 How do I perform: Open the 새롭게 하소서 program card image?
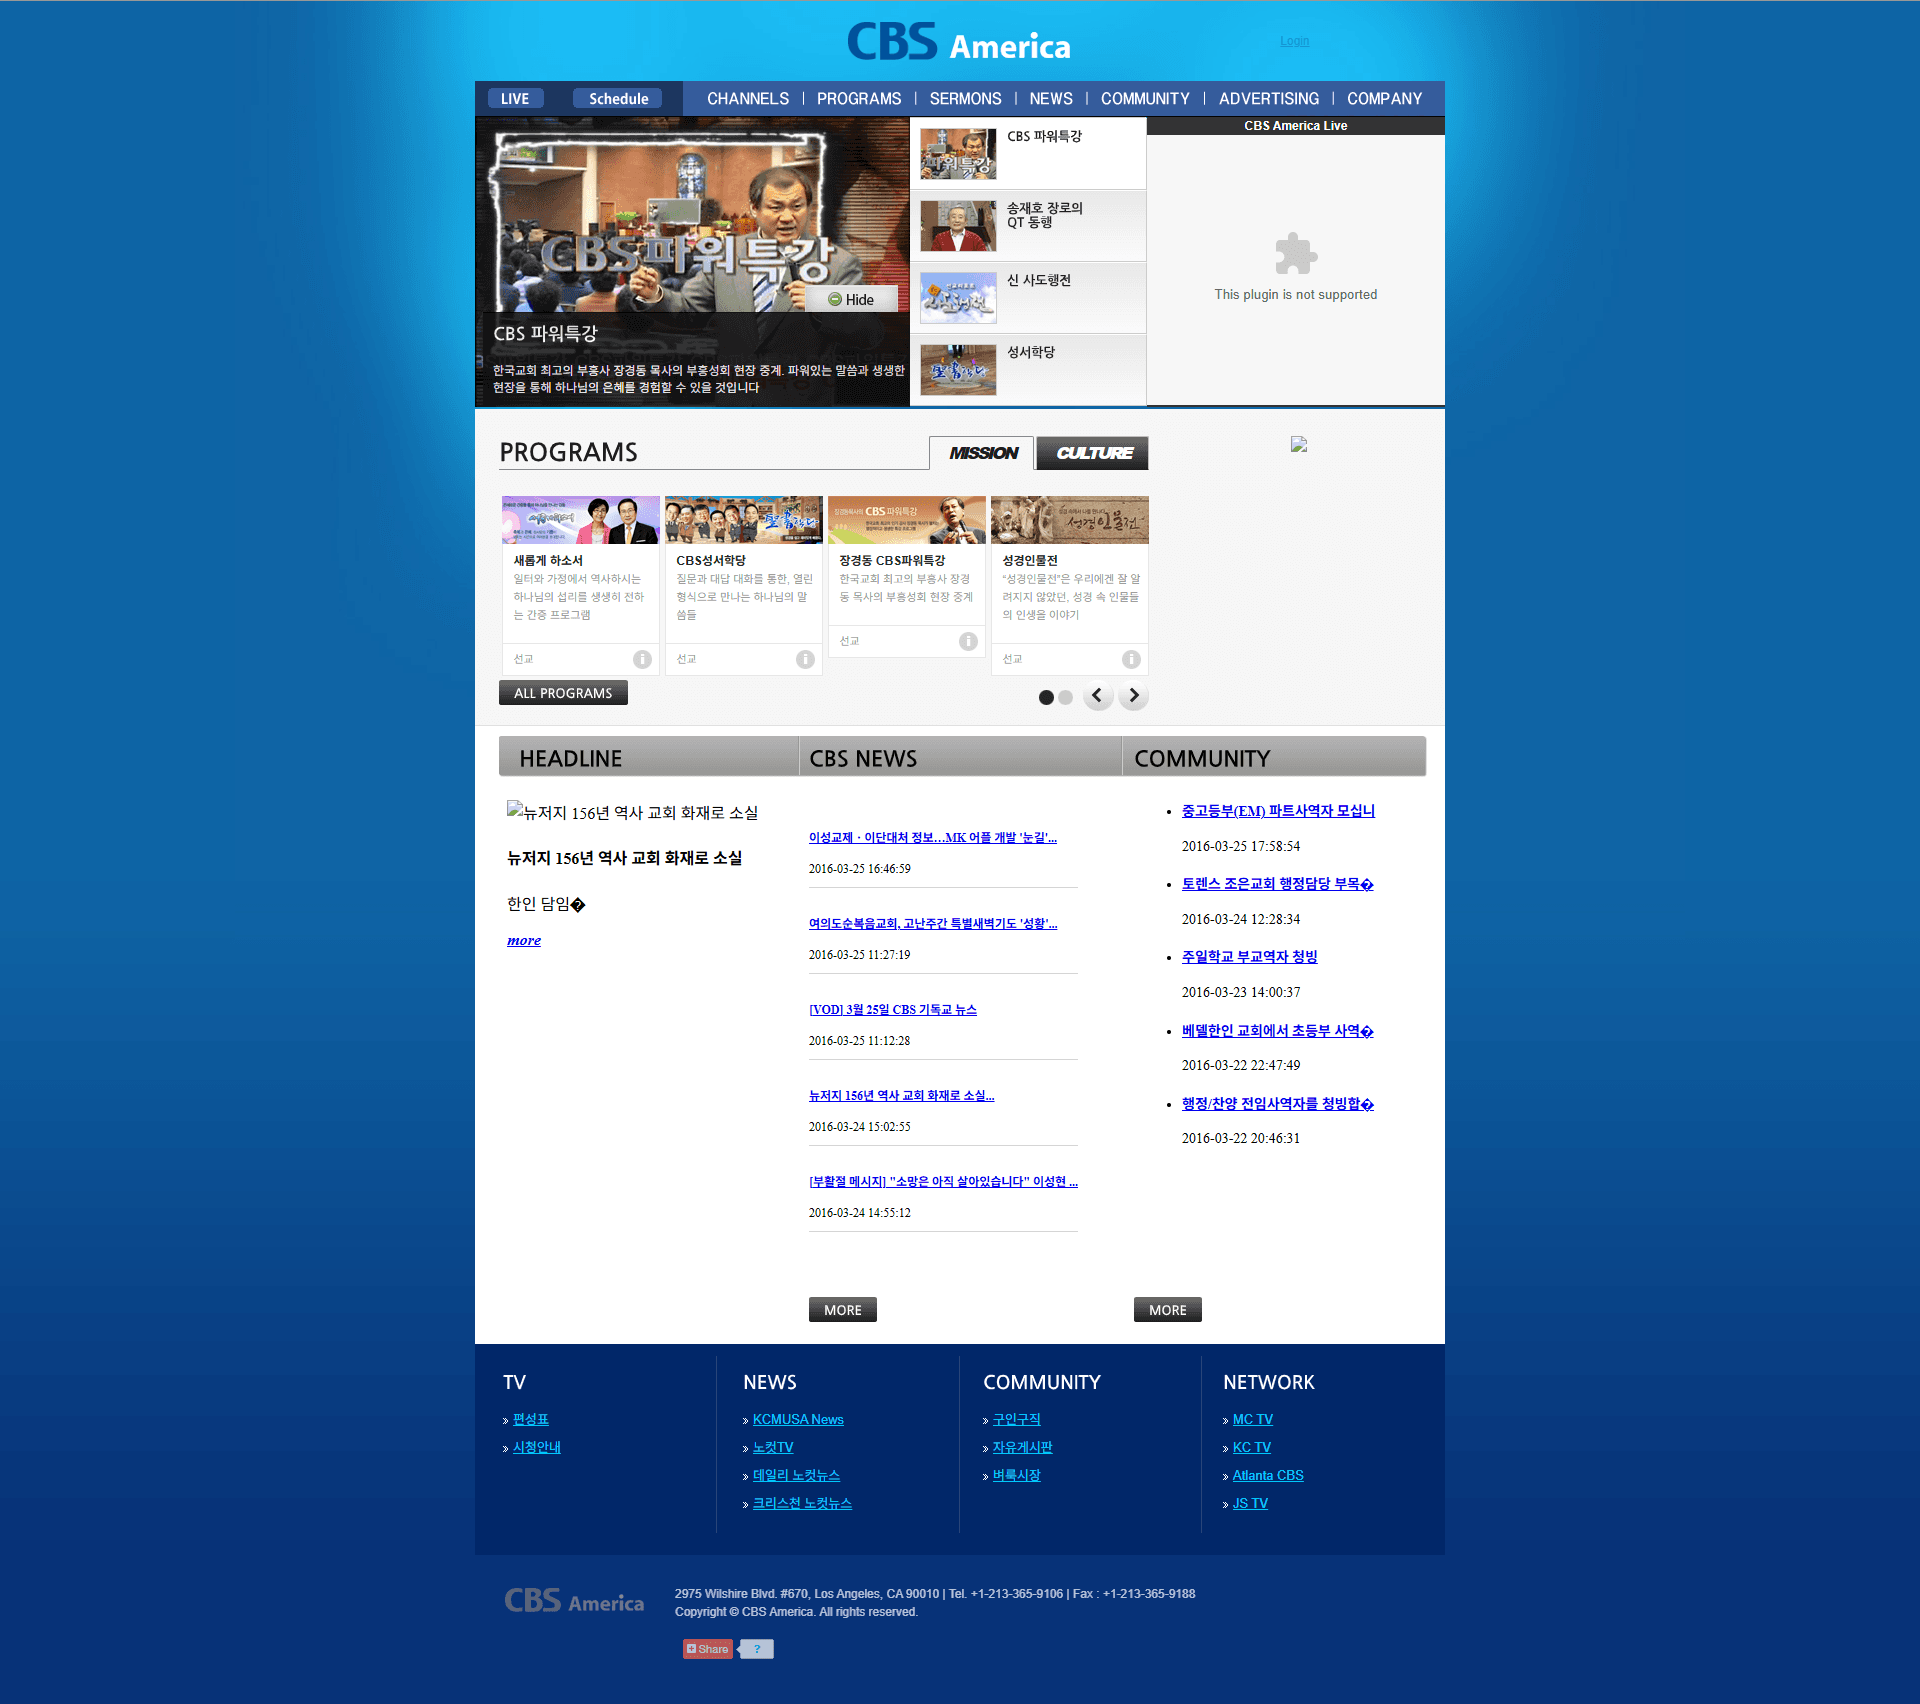click(x=580, y=520)
